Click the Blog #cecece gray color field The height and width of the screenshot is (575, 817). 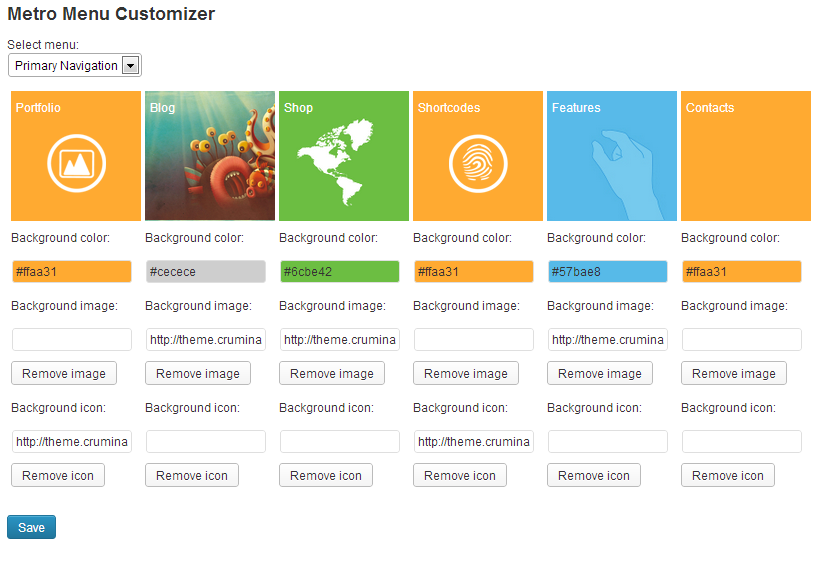coord(205,272)
